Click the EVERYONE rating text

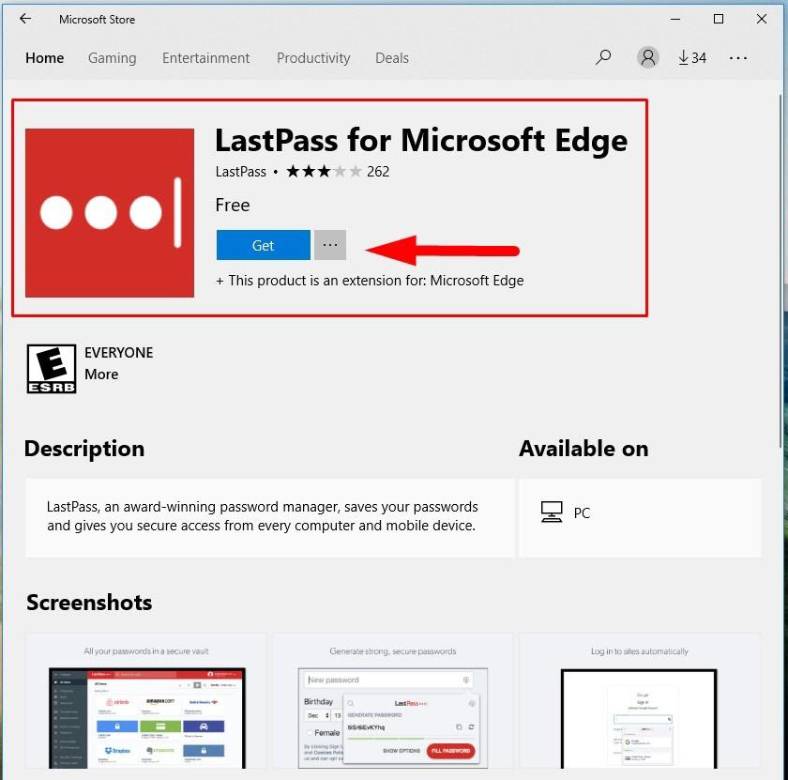click(x=119, y=353)
